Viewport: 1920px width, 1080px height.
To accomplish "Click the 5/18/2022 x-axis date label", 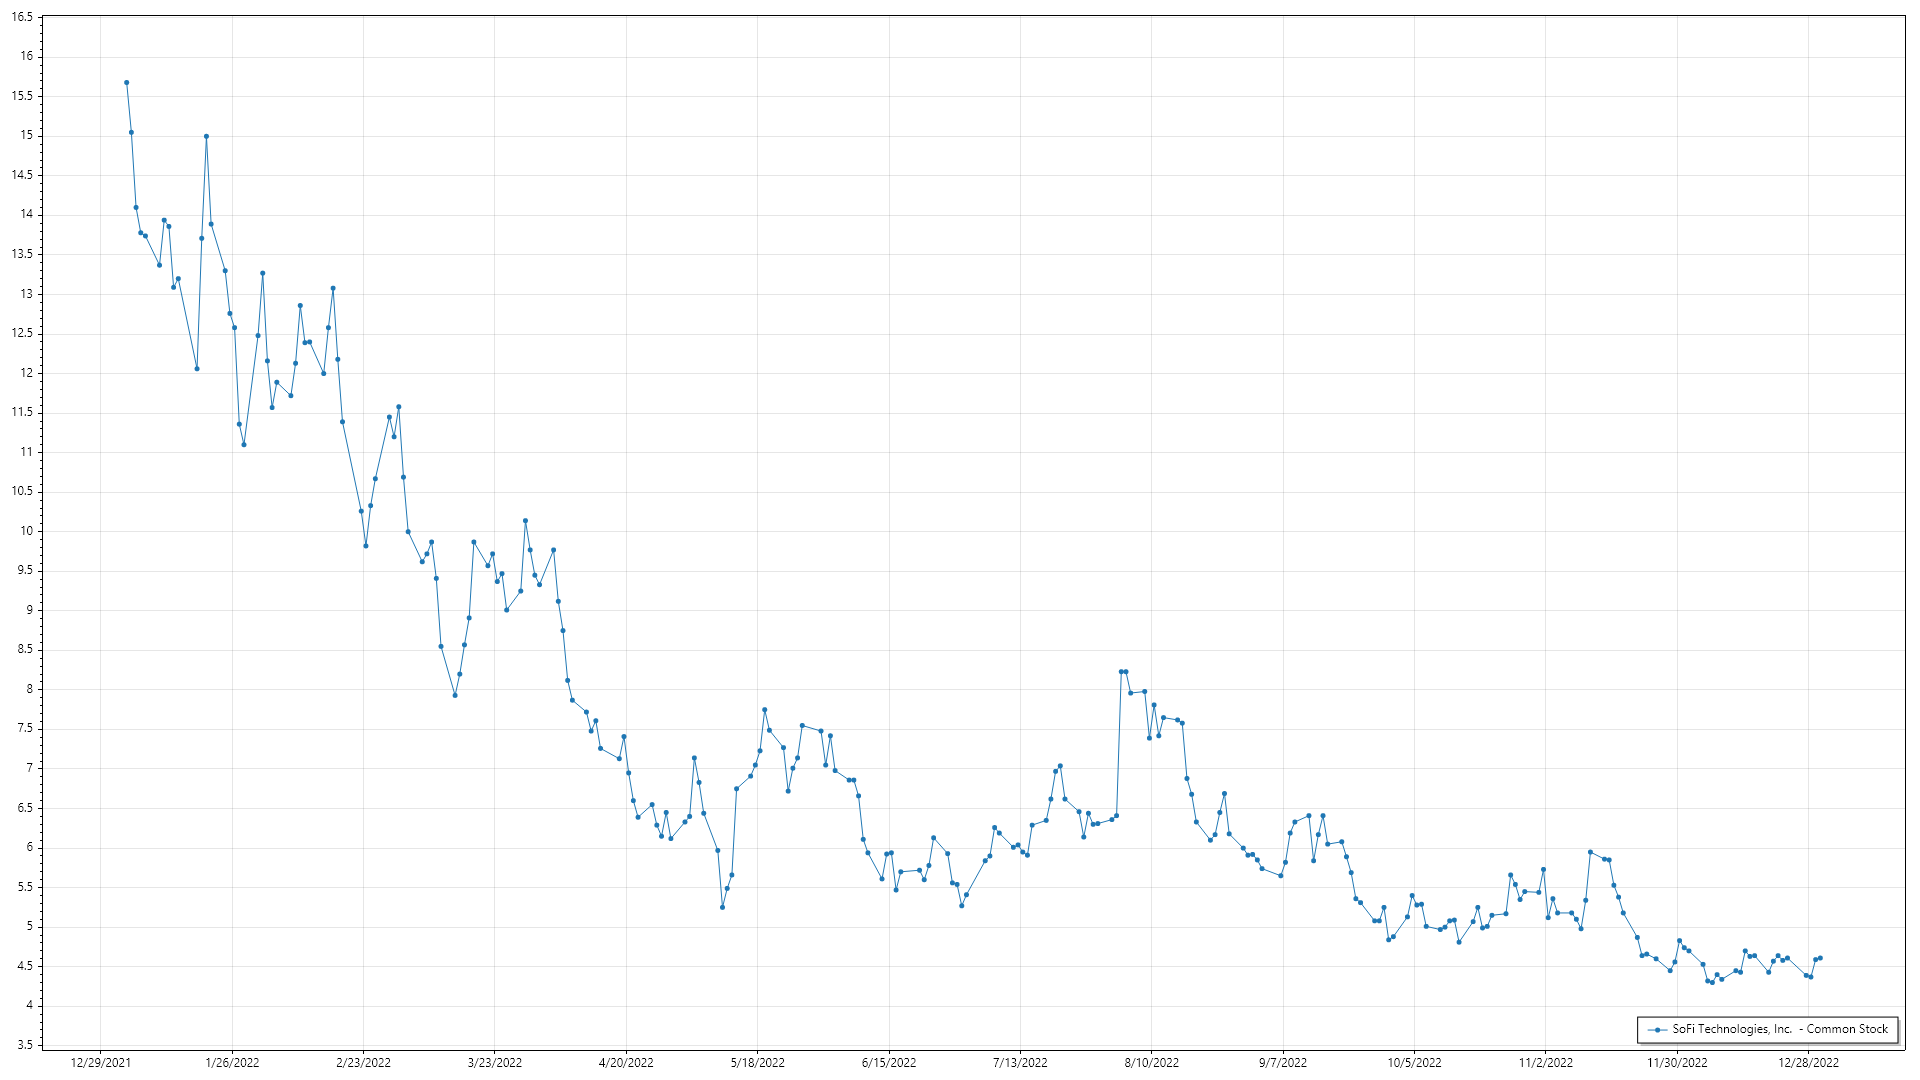I will [x=758, y=1063].
